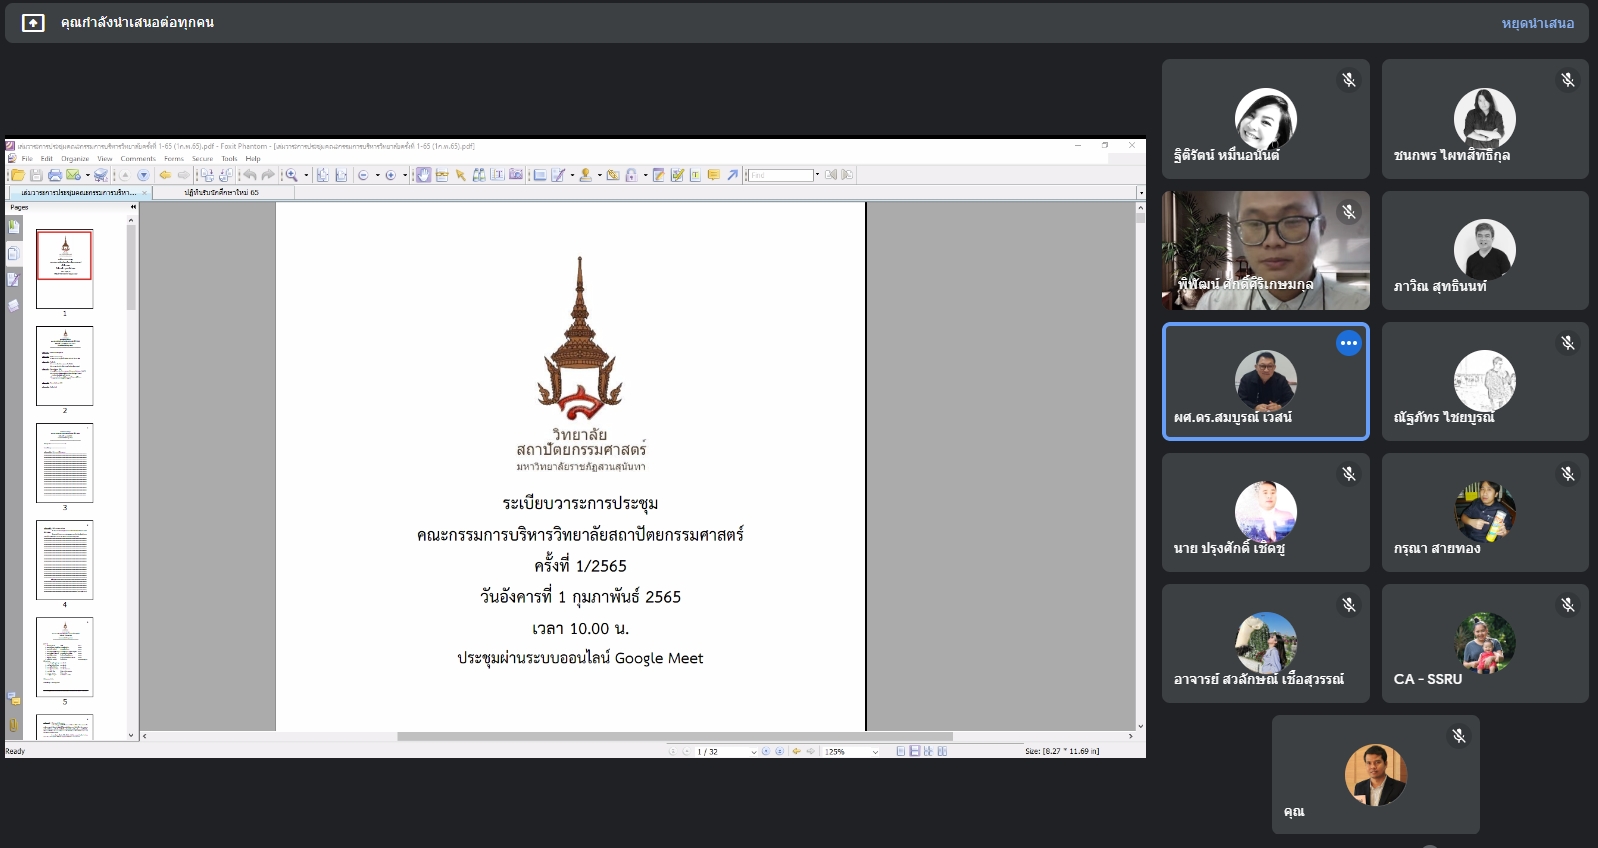Image resolution: width=1598 pixels, height=848 pixels.
Task: Click the Print icon in Foxit toolbar
Action: click(x=55, y=175)
